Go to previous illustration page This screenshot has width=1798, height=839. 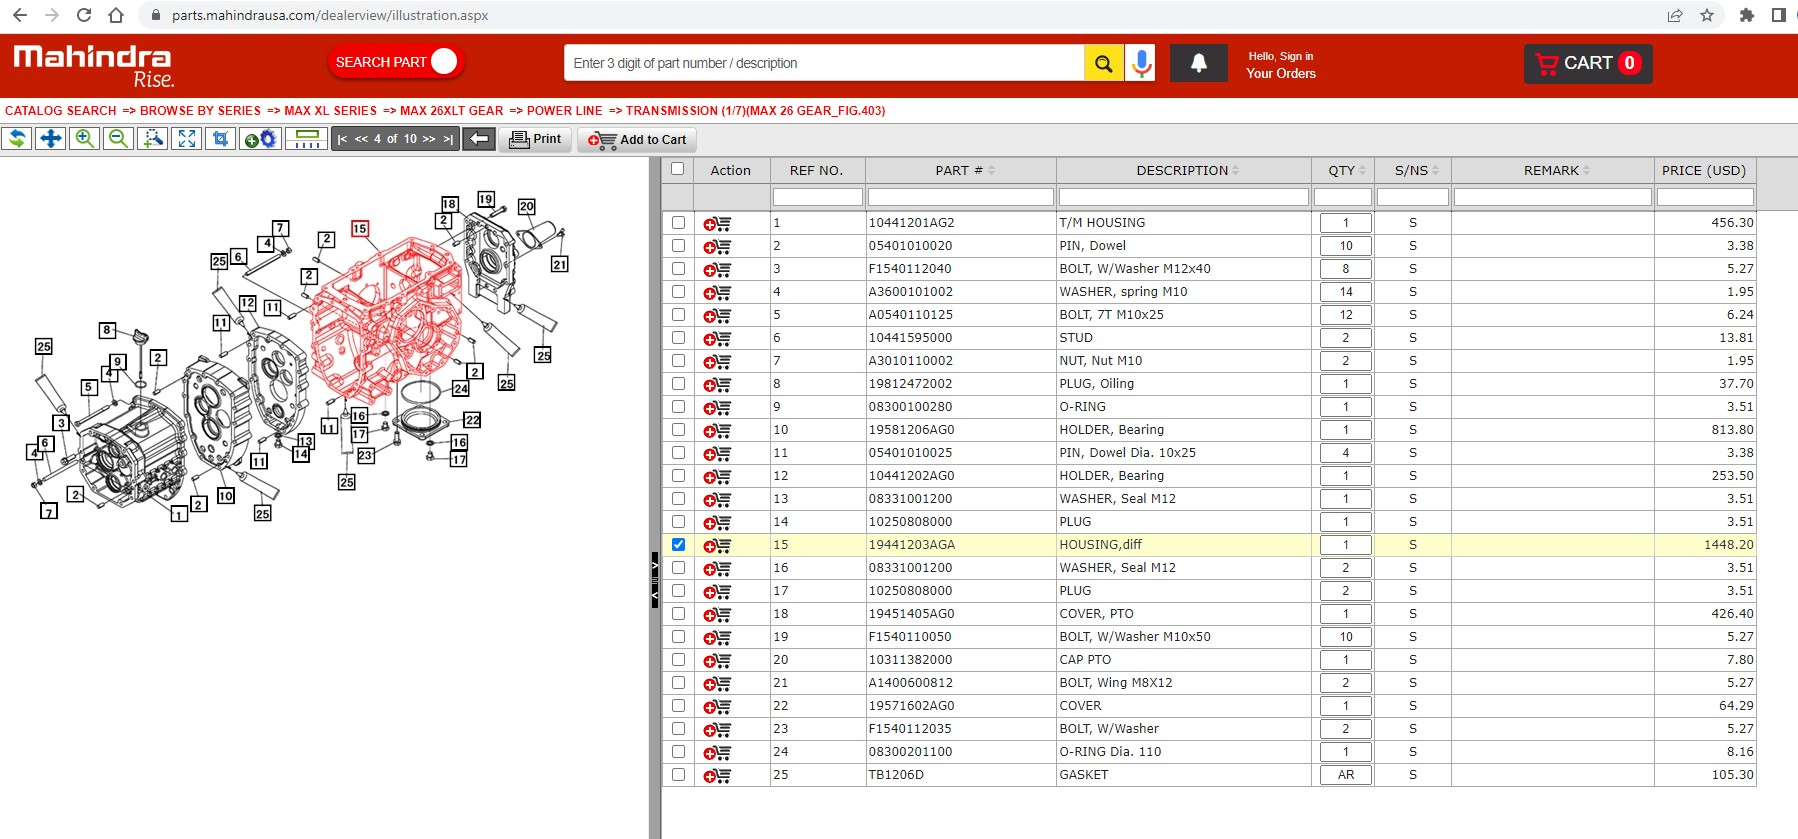[x=361, y=139]
